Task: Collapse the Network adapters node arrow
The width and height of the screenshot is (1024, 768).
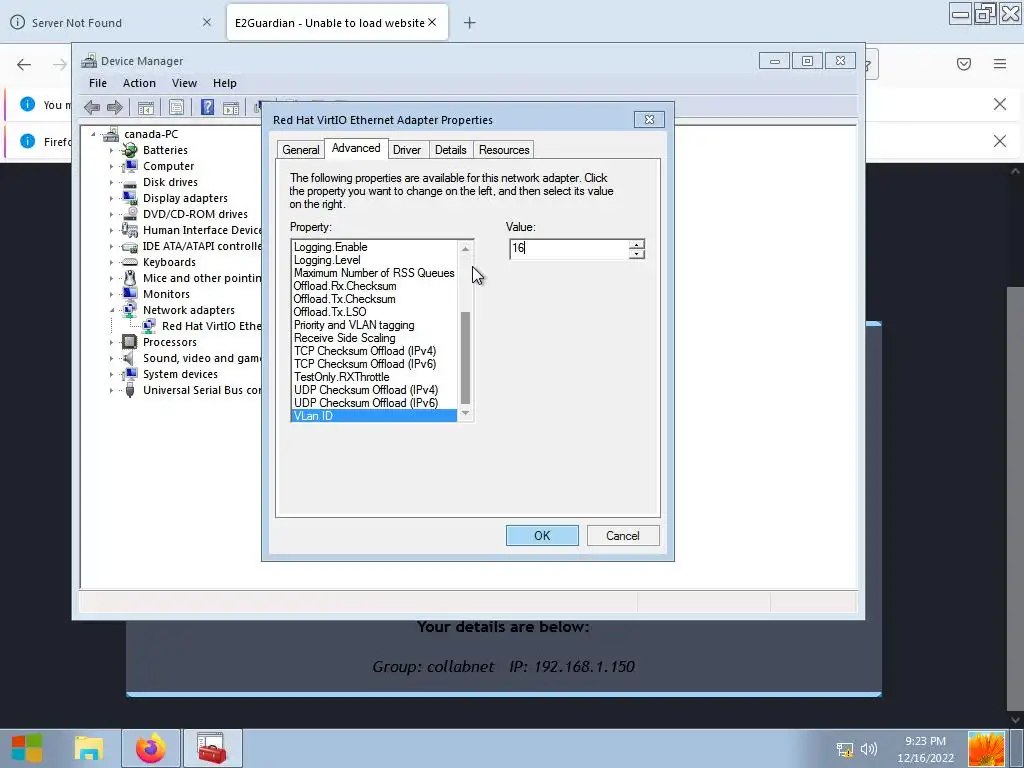Action: 112,310
